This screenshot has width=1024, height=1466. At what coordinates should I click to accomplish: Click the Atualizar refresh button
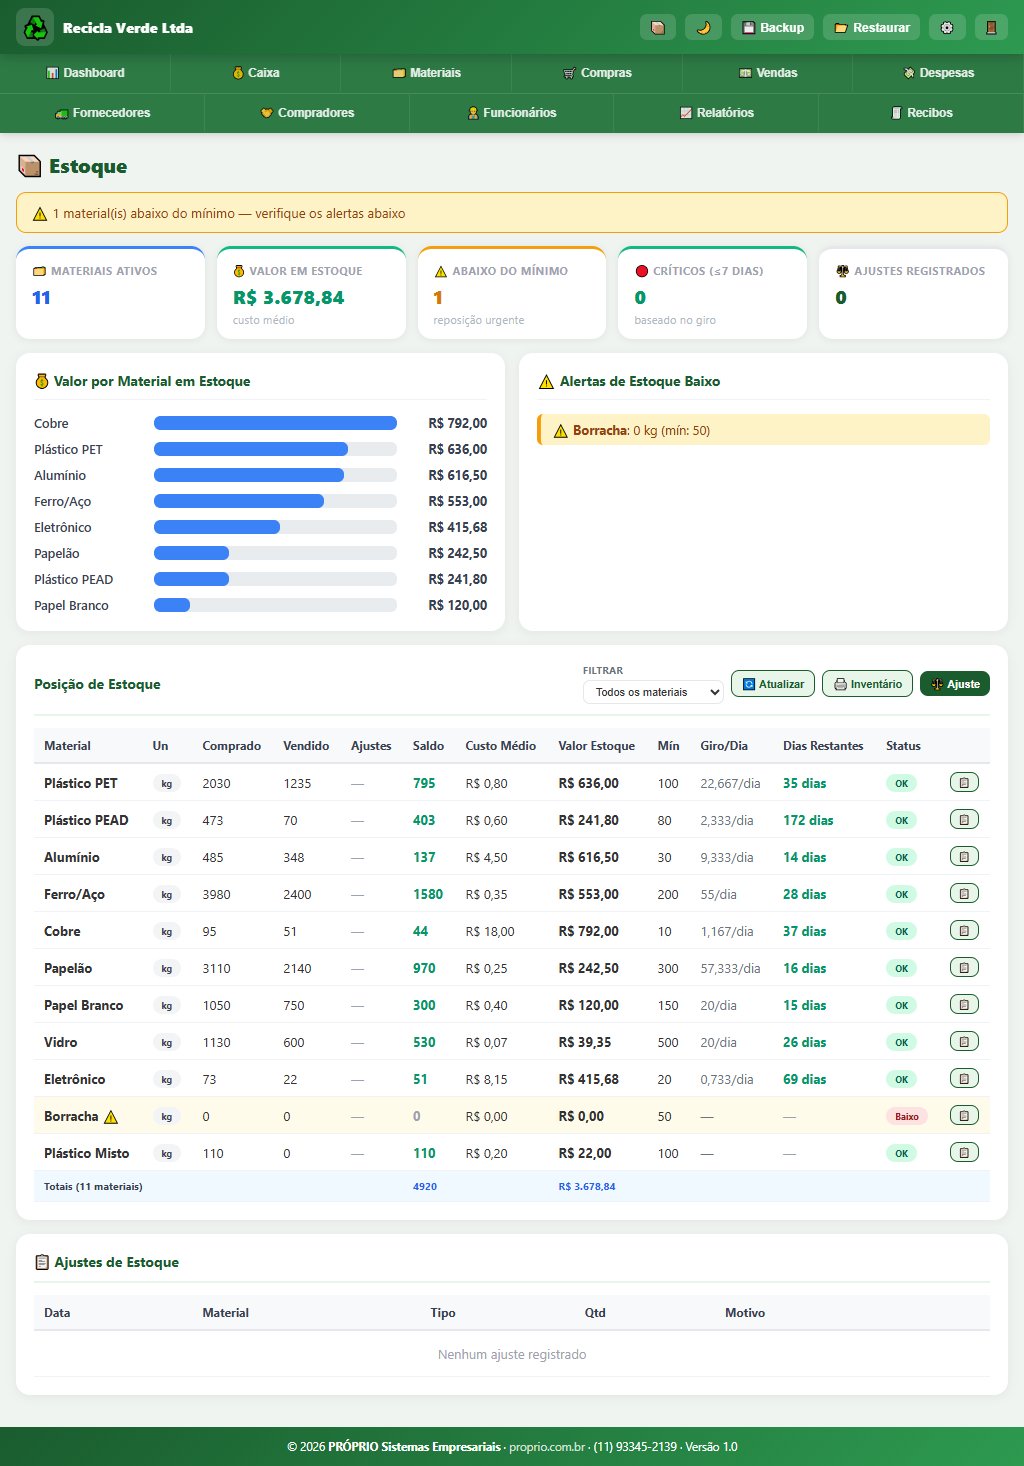pos(773,684)
